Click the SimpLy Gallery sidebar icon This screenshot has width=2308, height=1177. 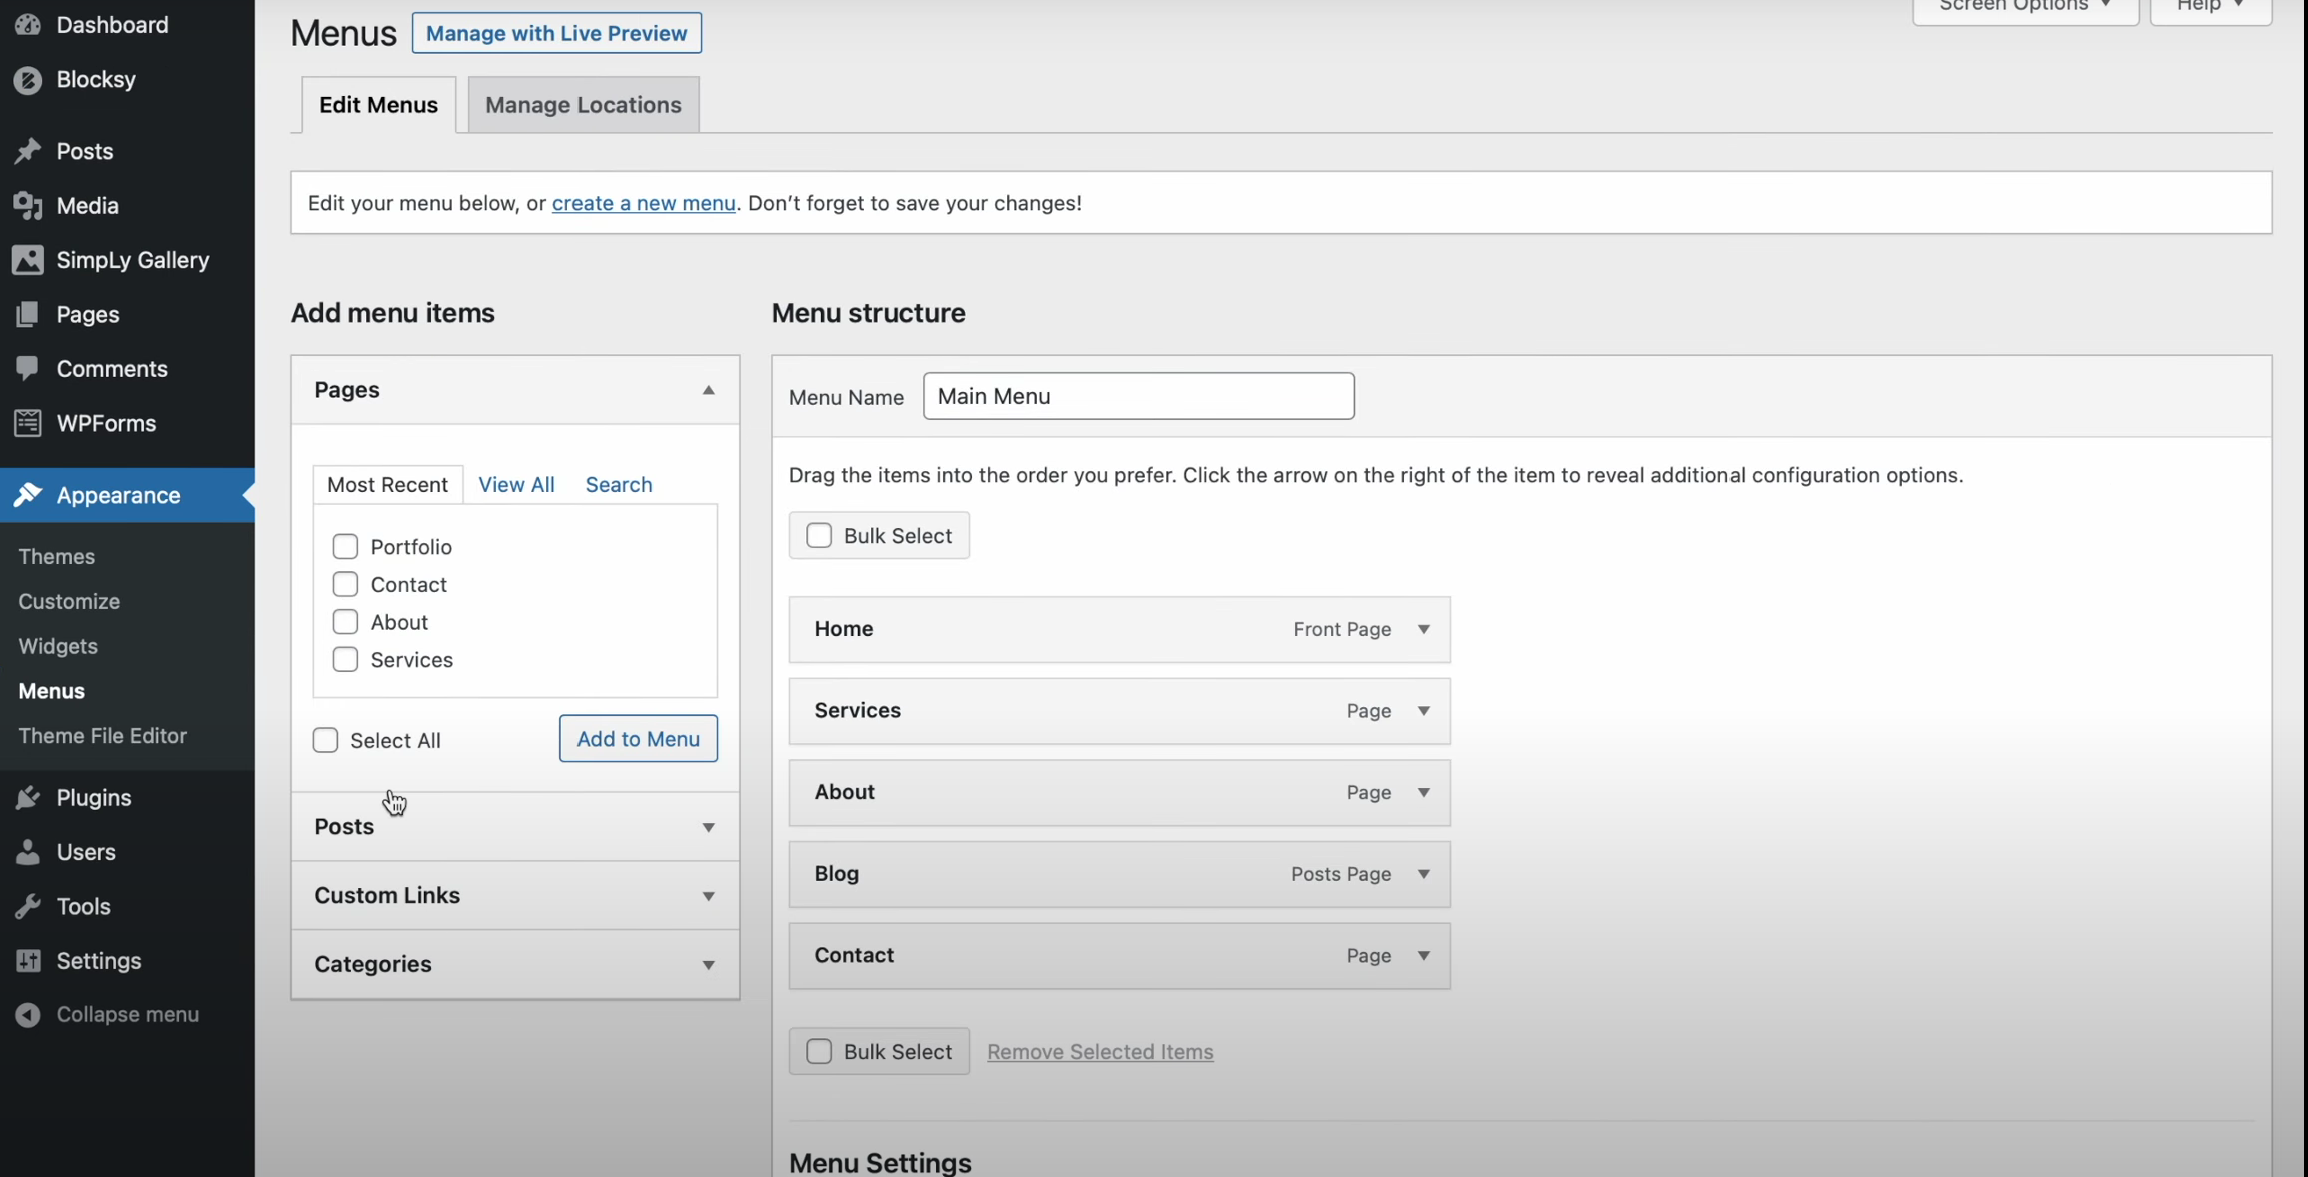tap(28, 260)
